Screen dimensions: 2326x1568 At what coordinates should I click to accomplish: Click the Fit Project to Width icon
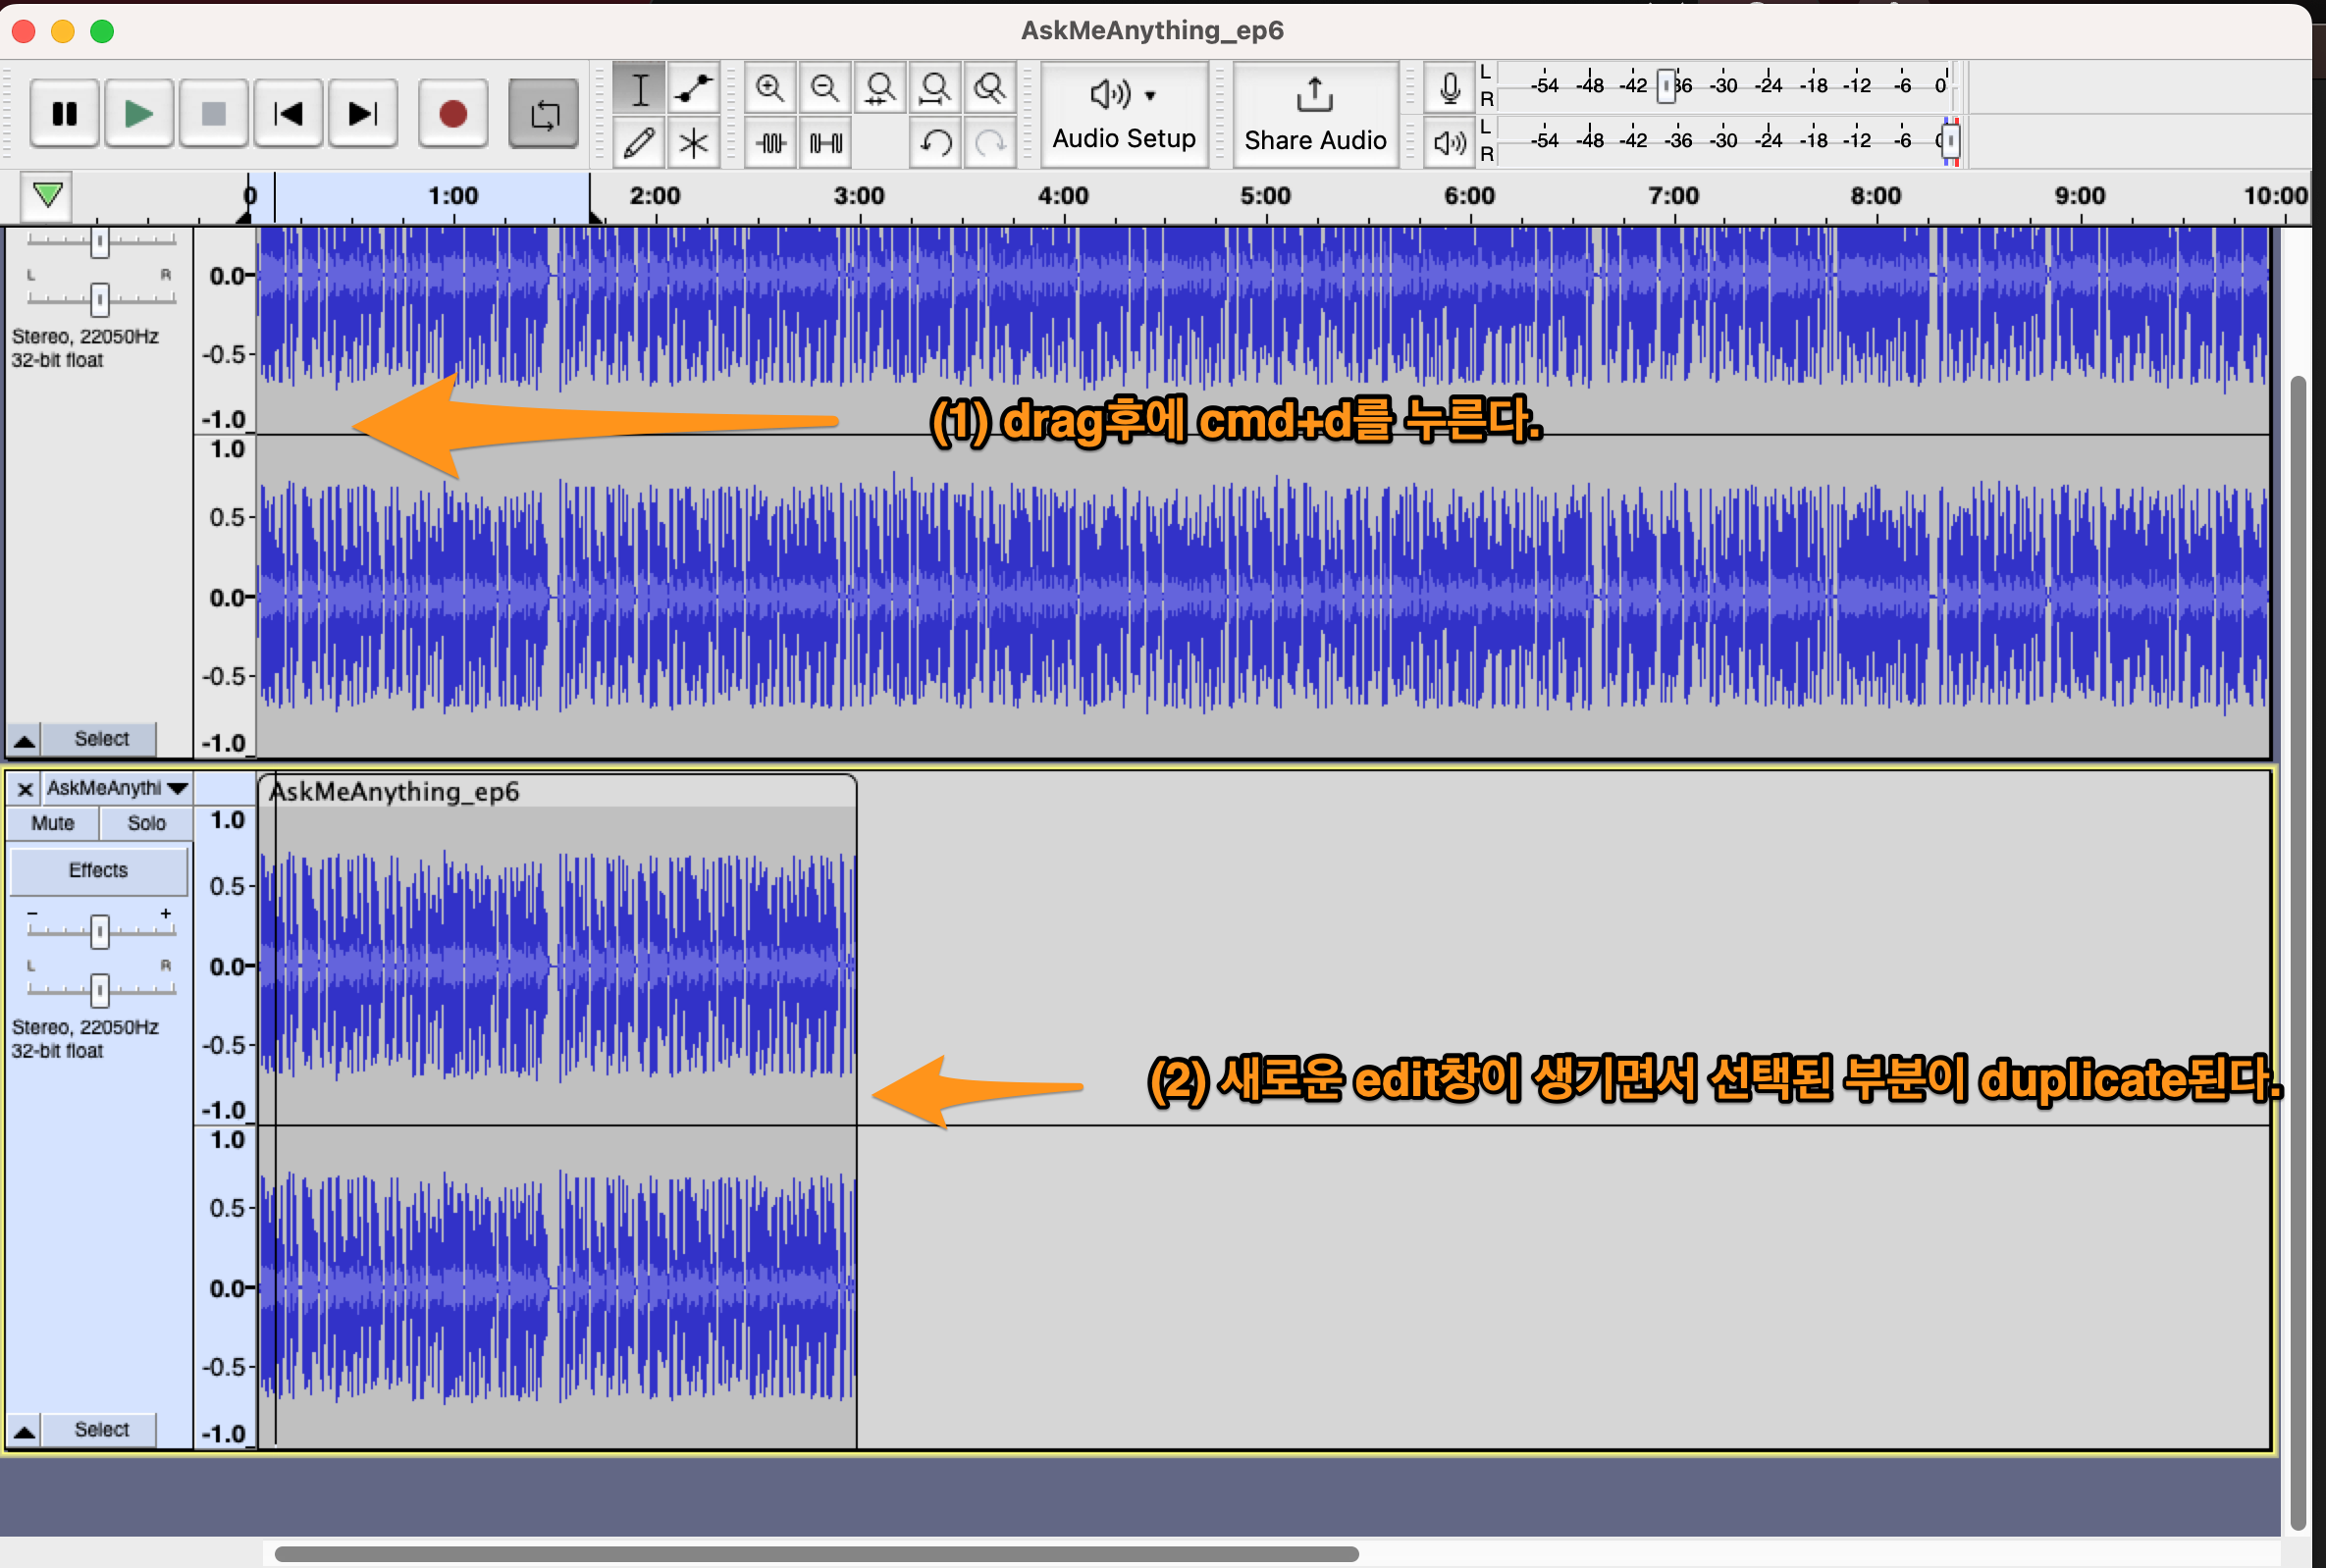[x=935, y=89]
